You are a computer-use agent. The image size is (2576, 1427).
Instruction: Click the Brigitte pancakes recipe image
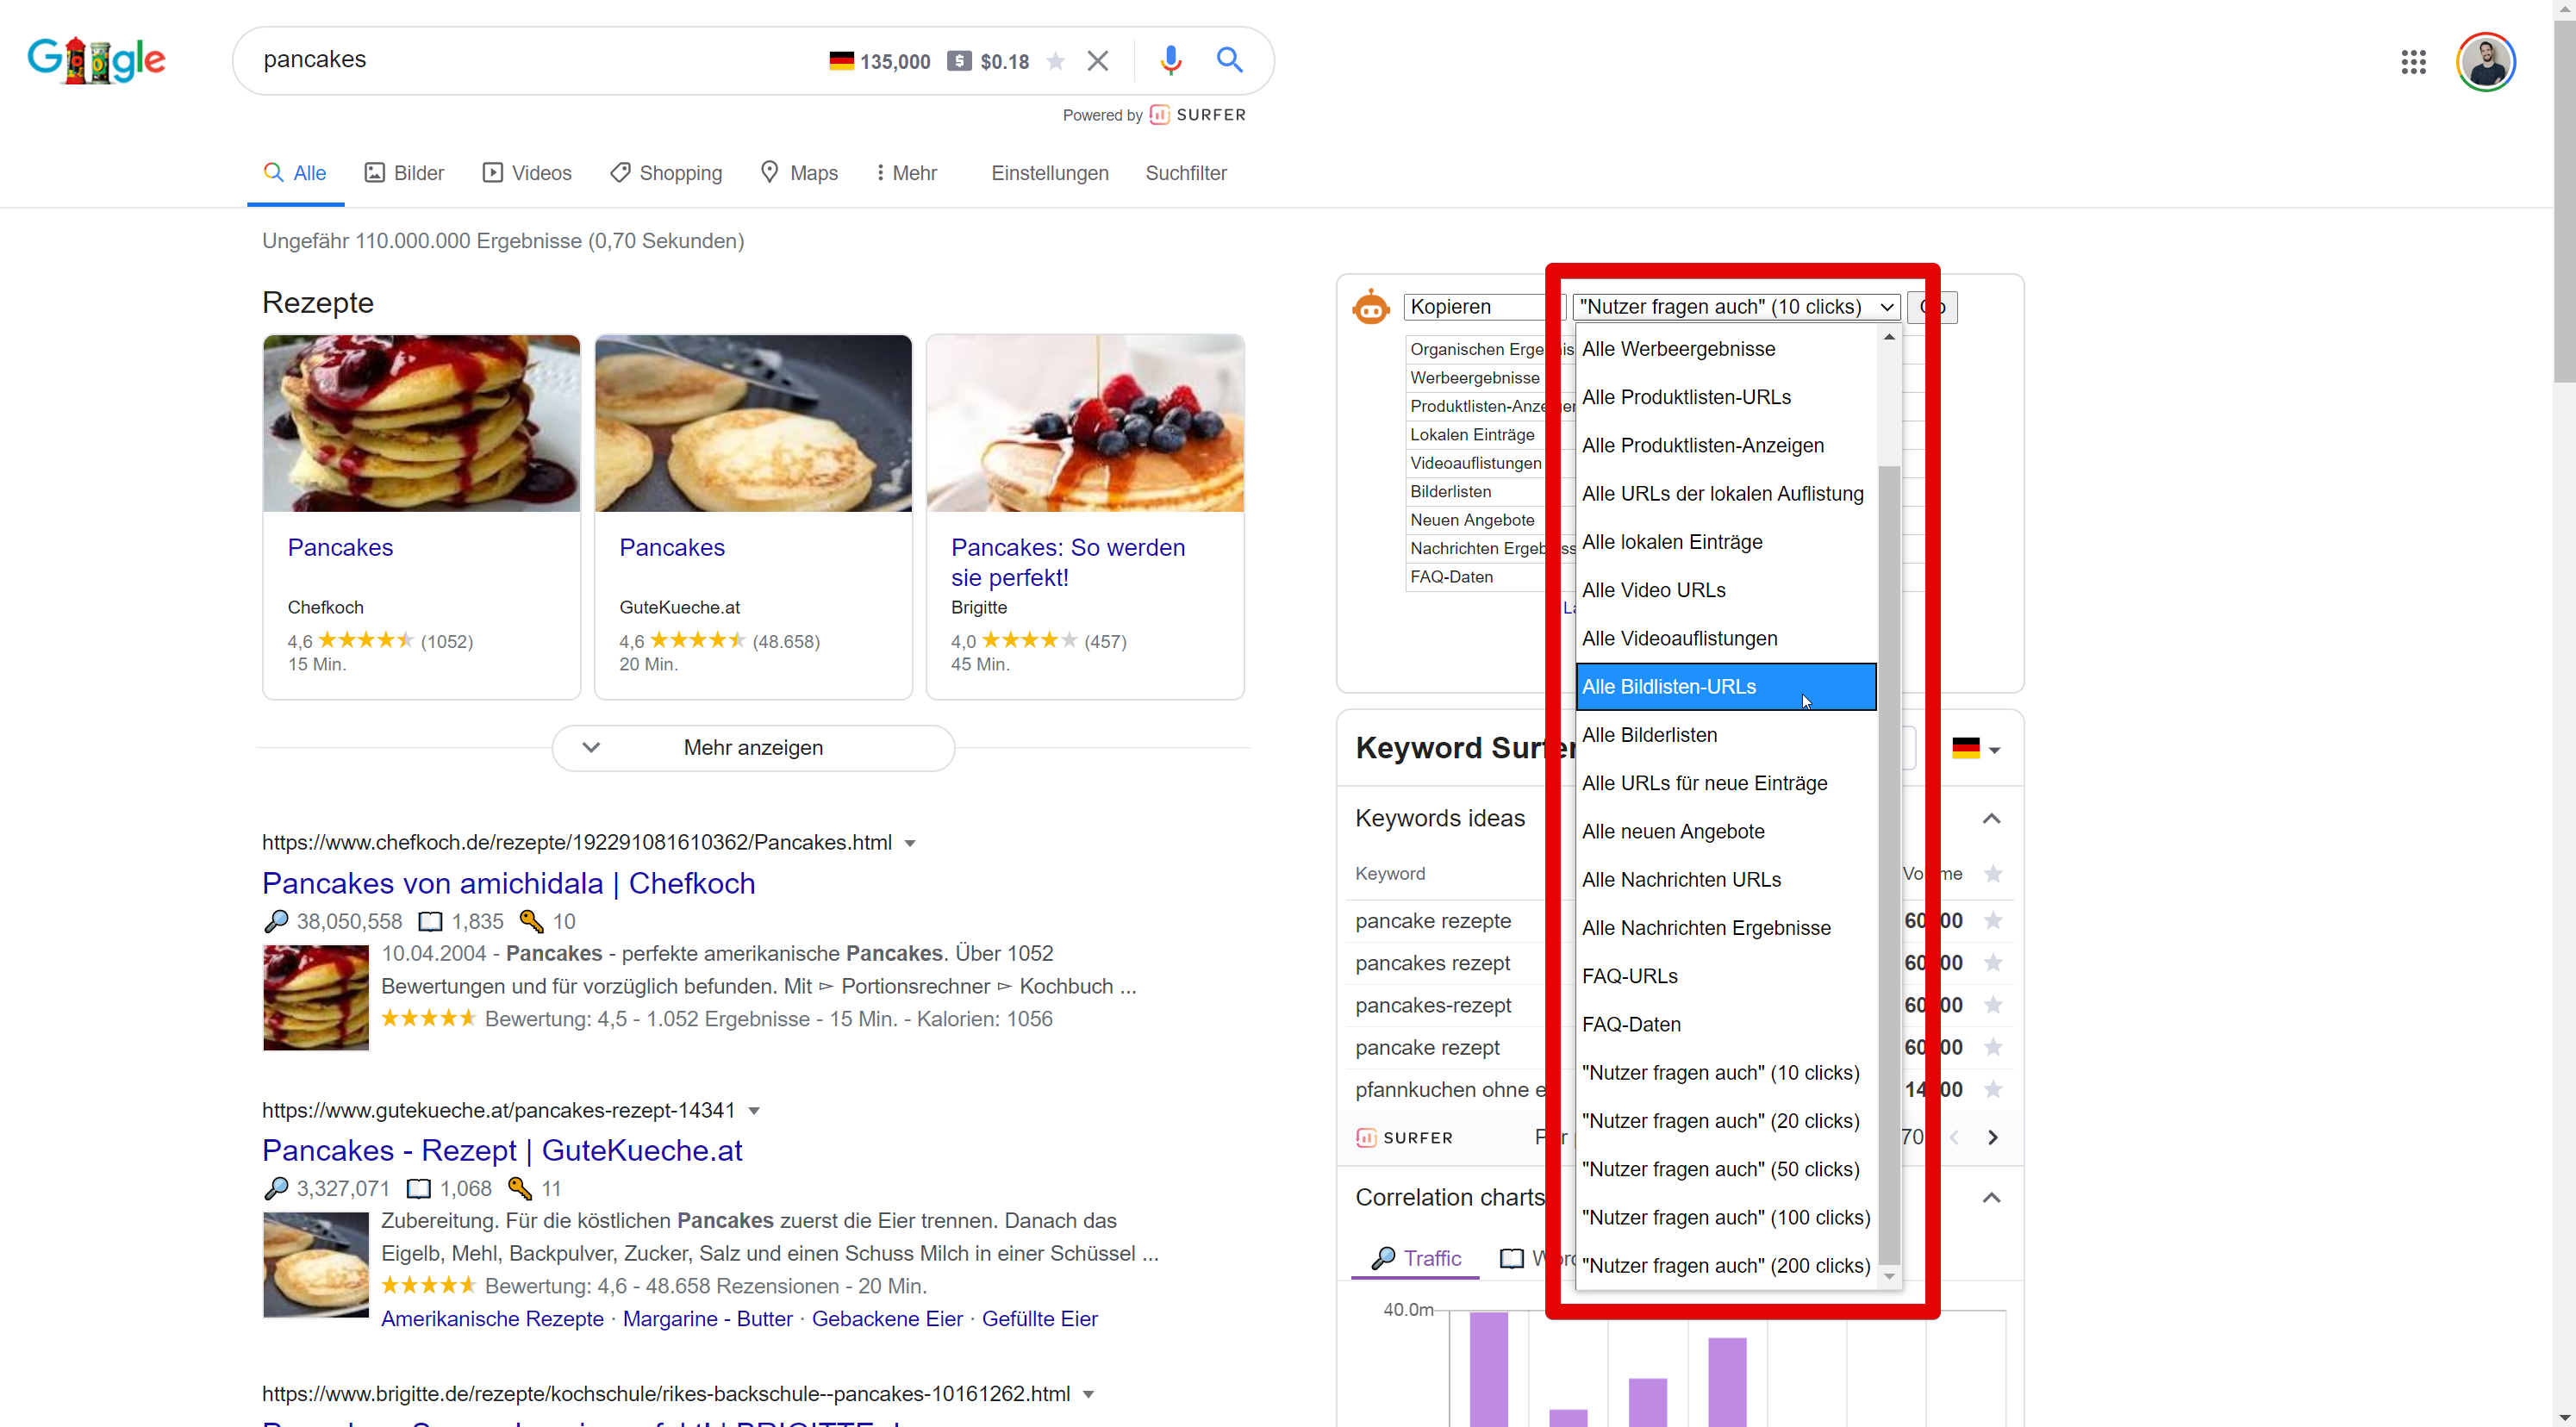(x=1085, y=423)
